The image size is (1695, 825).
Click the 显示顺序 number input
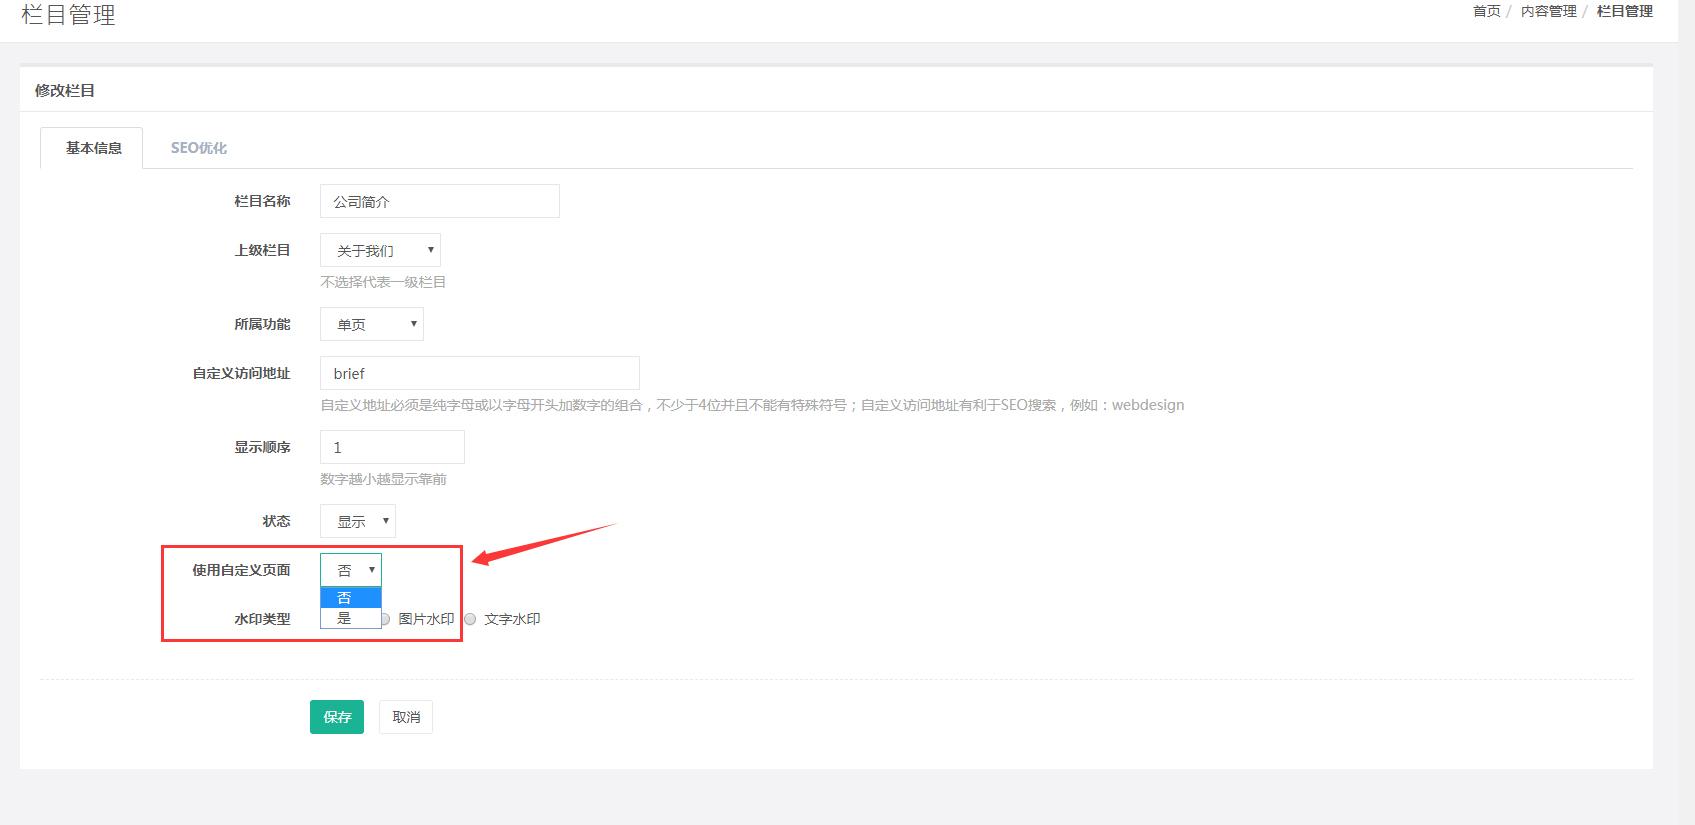tap(392, 447)
